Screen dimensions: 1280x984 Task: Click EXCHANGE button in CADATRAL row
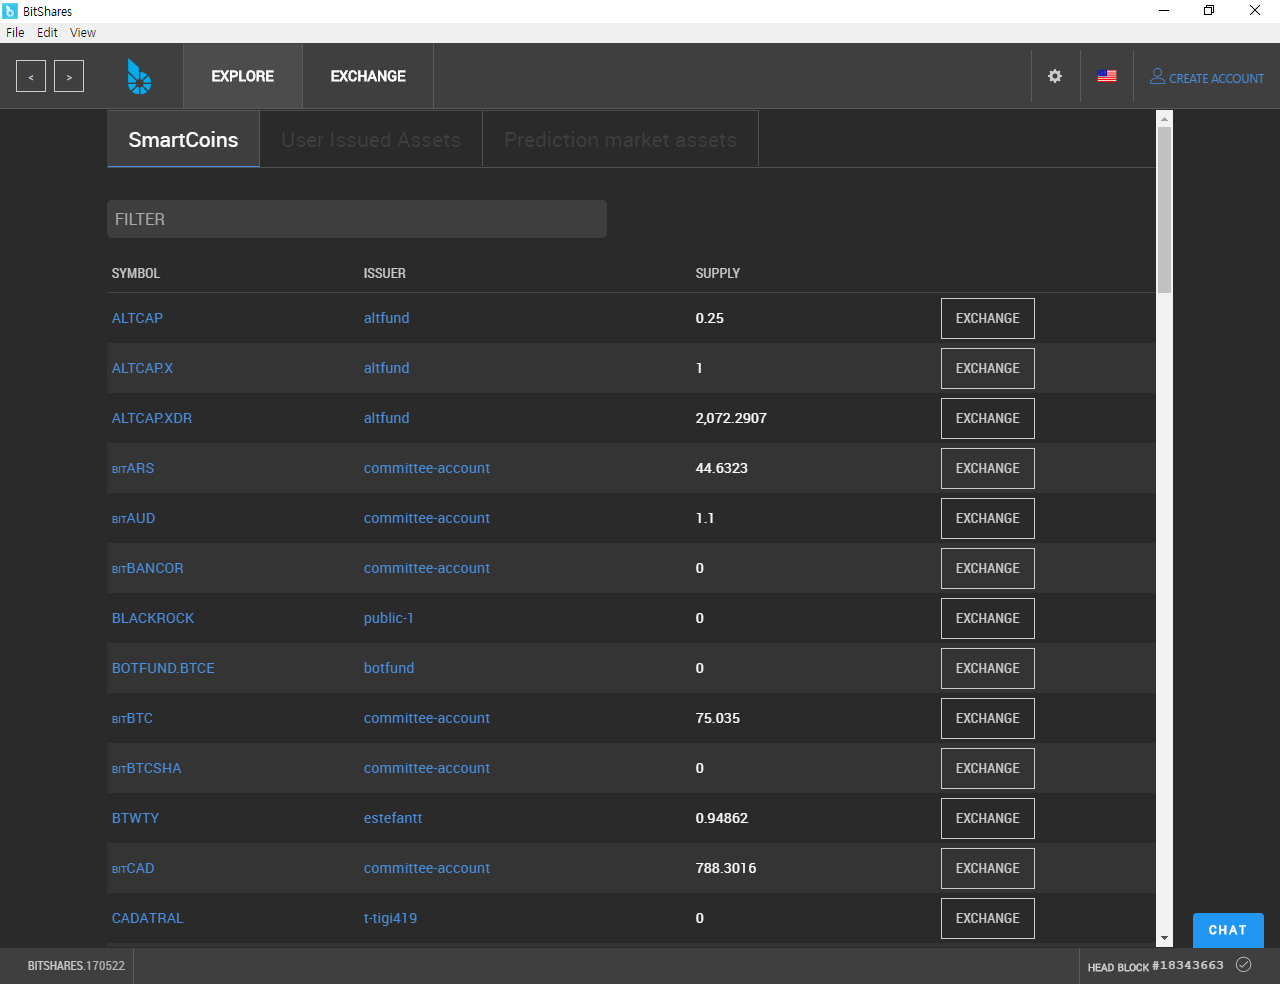(988, 918)
